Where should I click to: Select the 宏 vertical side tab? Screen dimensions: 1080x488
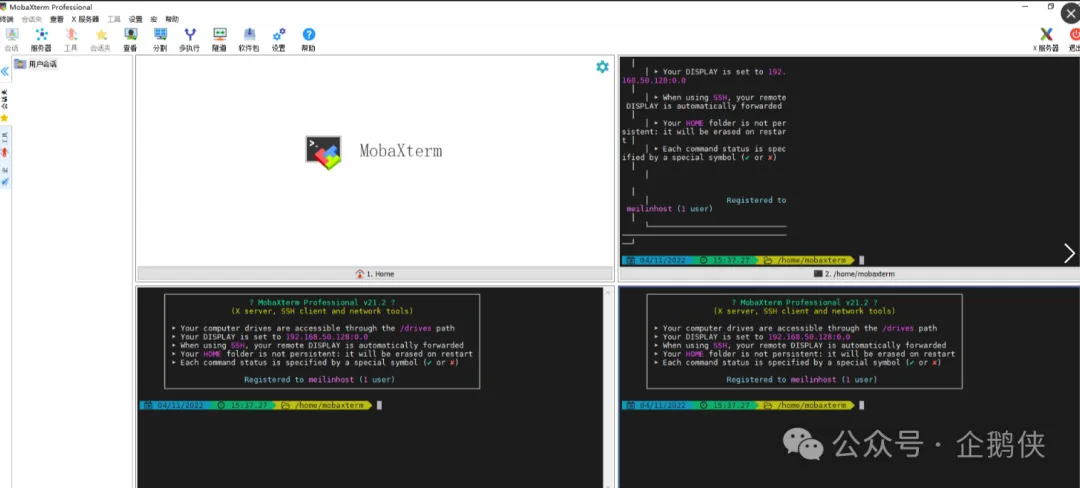tap(5, 175)
